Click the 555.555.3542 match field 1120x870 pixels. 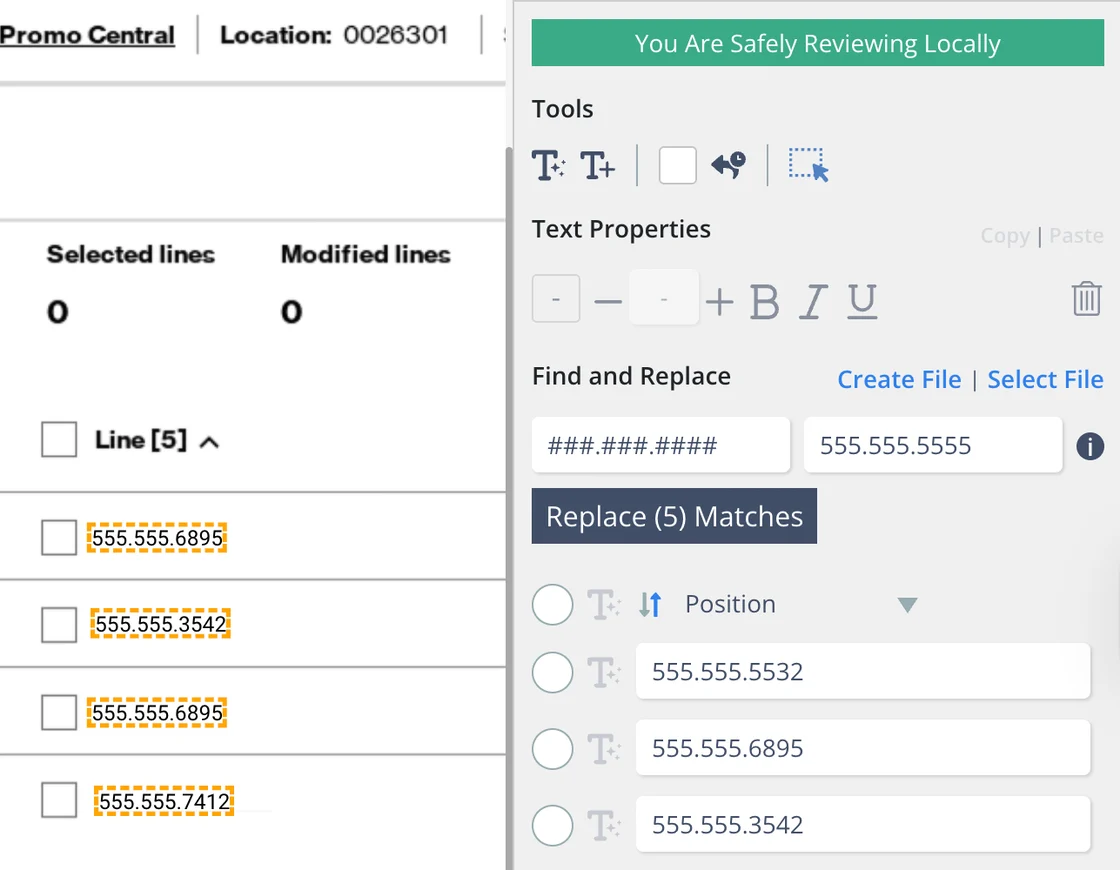[x=863, y=824]
